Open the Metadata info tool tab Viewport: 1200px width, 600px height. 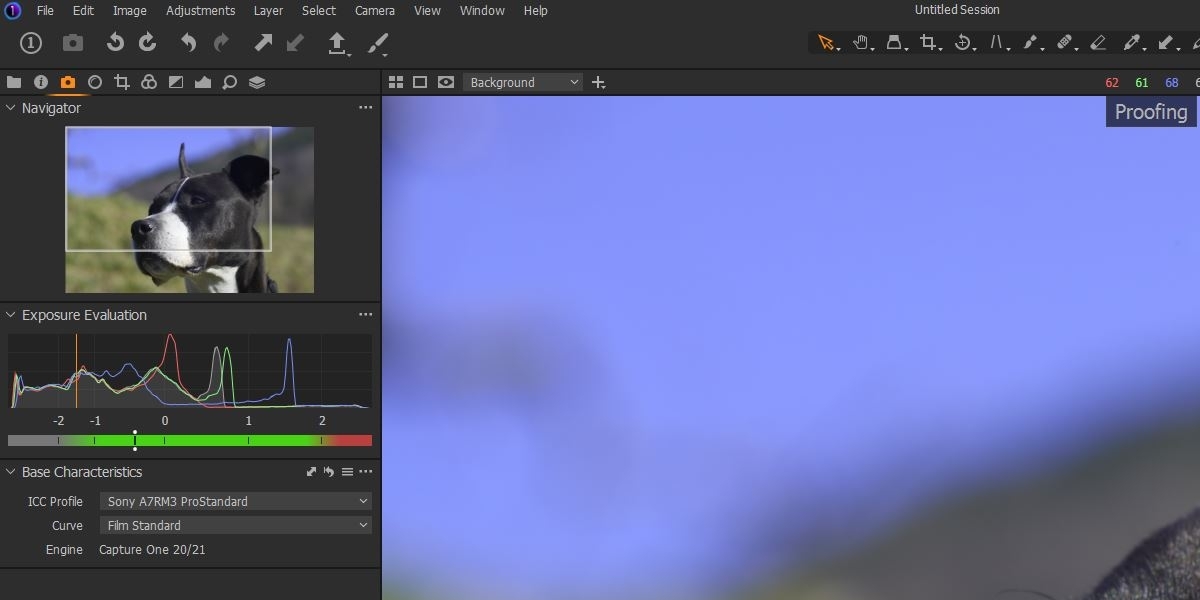coord(41,82)
